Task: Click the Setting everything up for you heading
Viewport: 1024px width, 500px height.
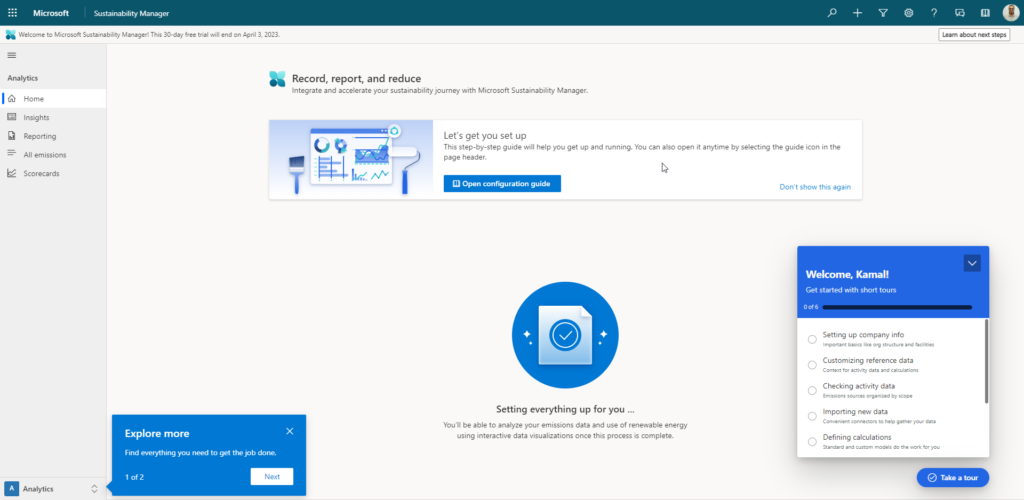Action: point(565,410)
